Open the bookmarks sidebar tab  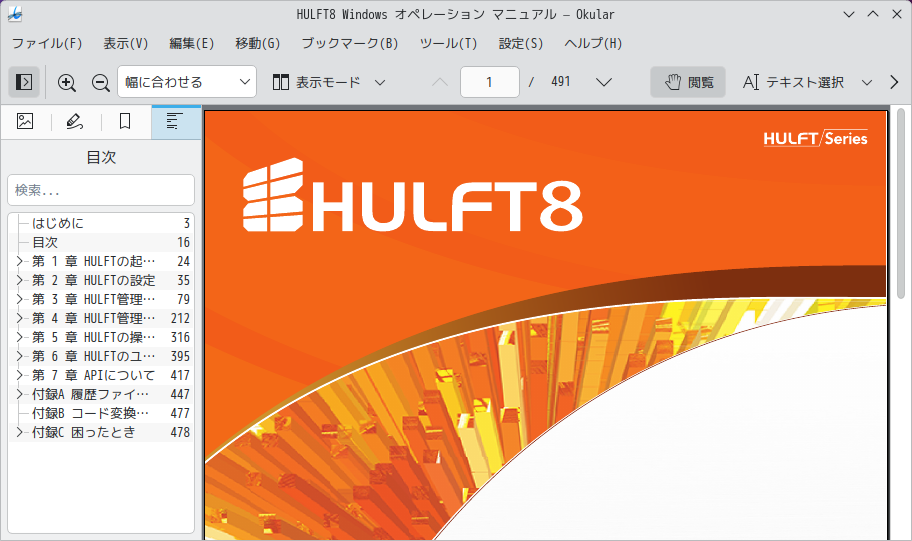pyautogui.click(x=125, y=122)
